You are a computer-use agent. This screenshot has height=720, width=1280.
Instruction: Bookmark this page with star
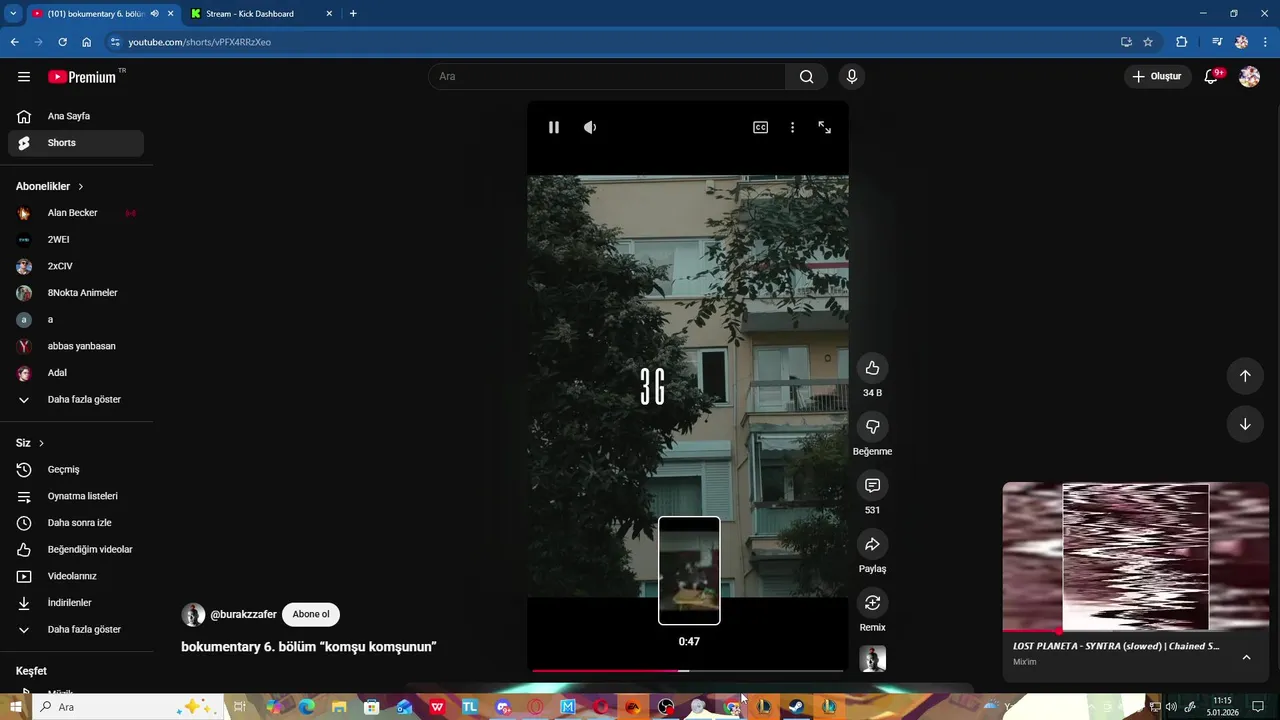[1148, 42]
